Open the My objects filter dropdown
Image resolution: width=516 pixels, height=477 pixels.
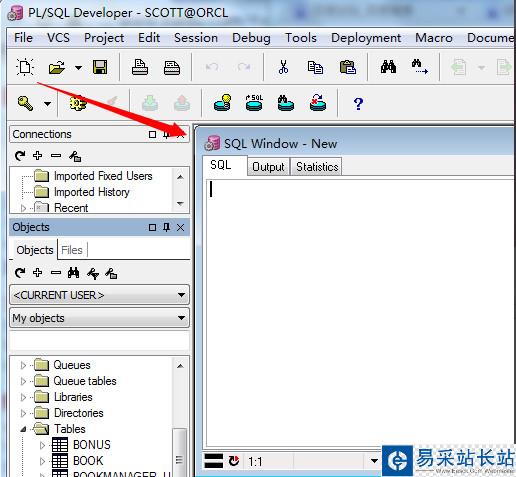(99, 318)
